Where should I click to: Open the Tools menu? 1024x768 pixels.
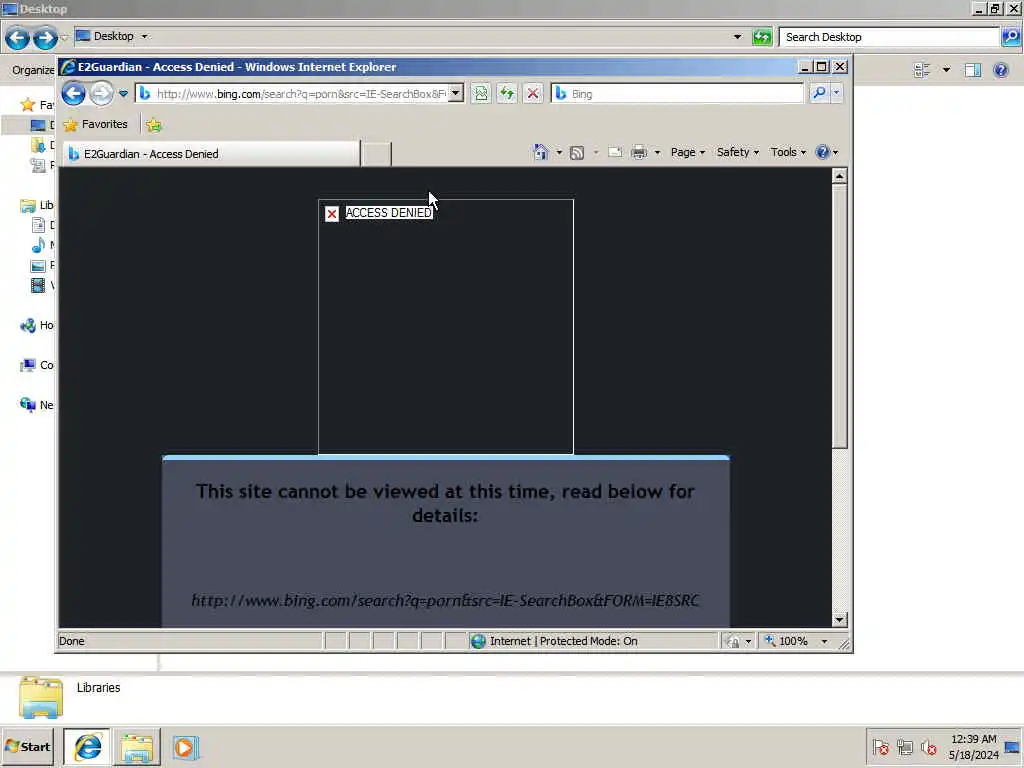click(788, 152)
